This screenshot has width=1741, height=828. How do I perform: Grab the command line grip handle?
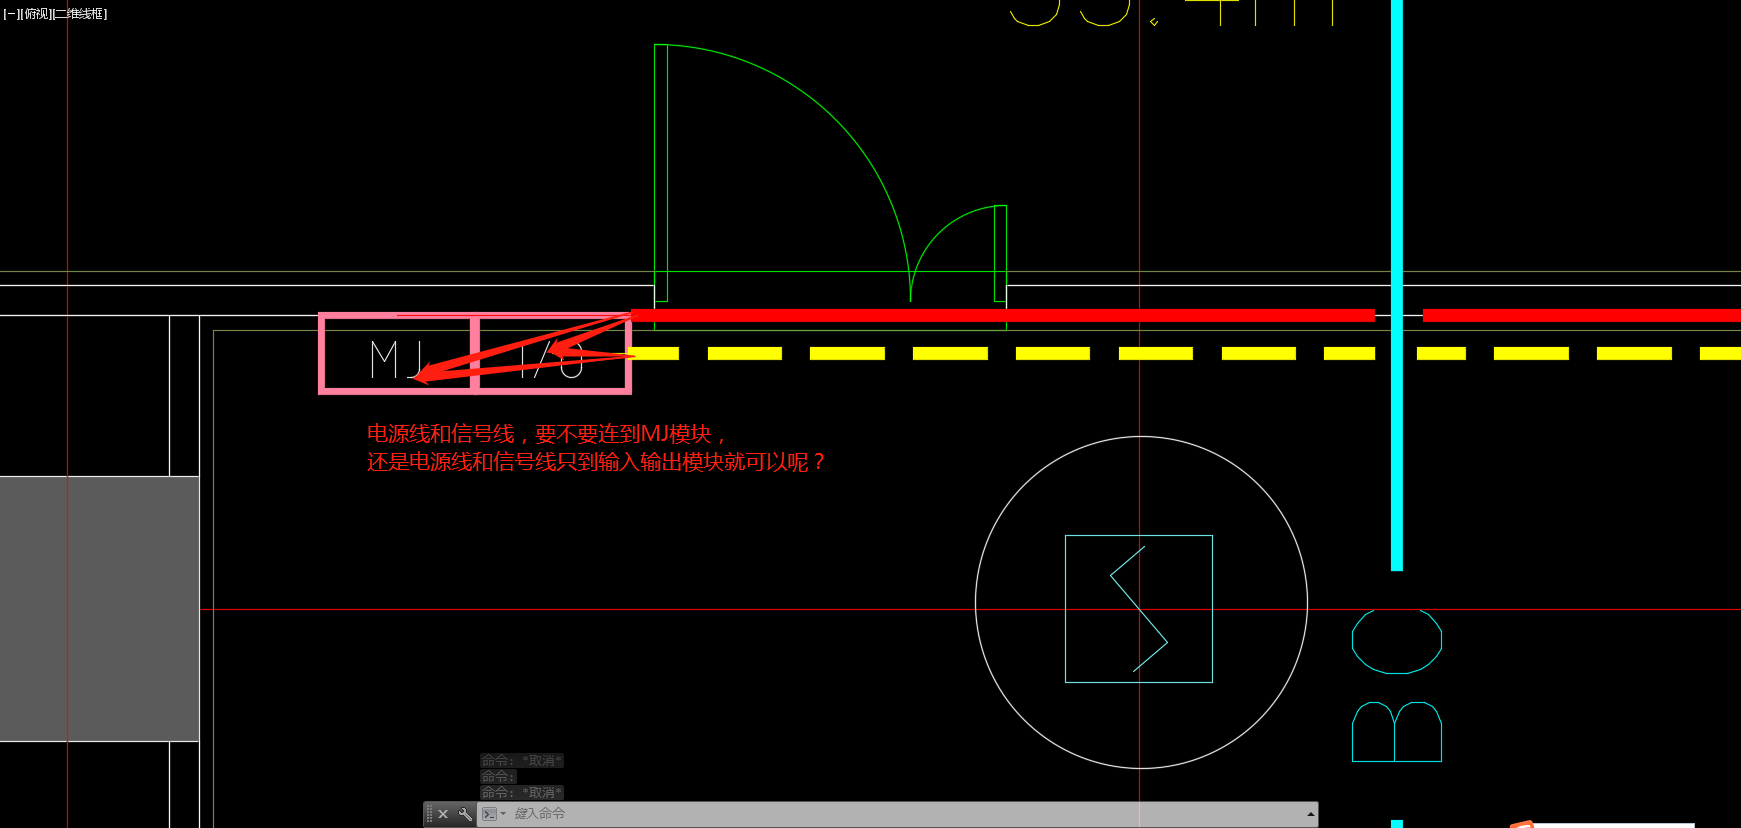[429, 814]
